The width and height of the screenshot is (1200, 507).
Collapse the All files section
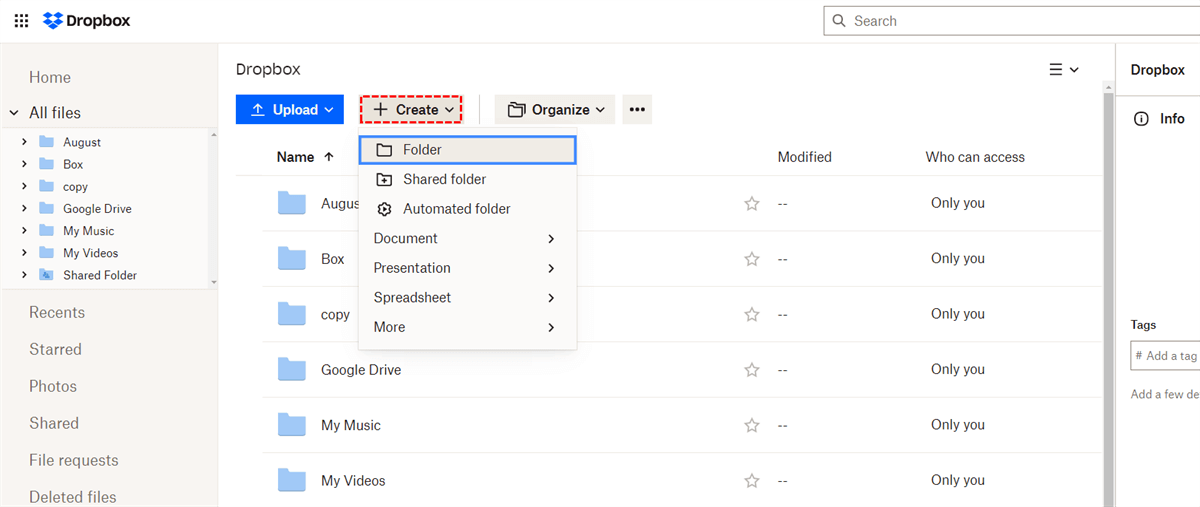[14, 113]
